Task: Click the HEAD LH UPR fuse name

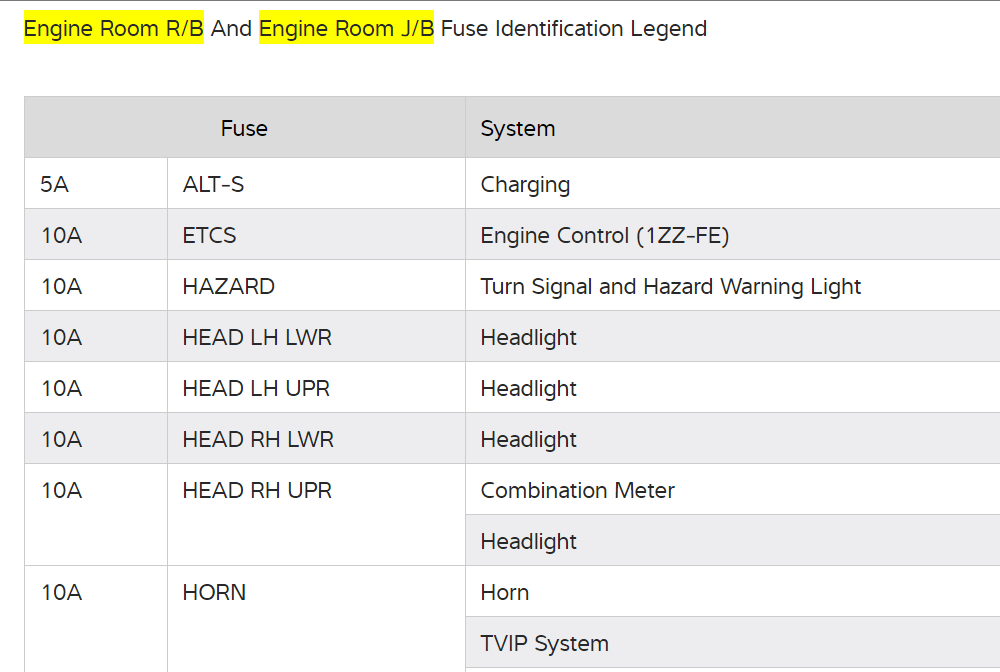Action: [256, 388]
